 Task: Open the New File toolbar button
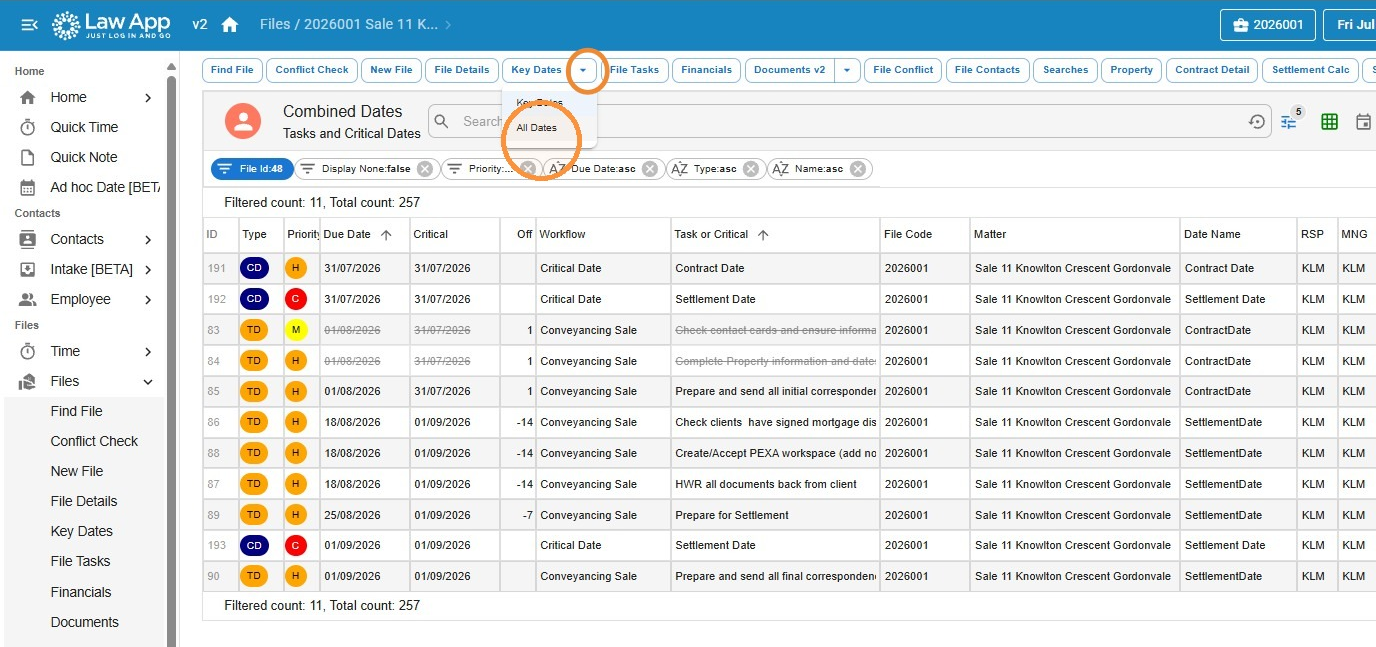pos(391,70)
